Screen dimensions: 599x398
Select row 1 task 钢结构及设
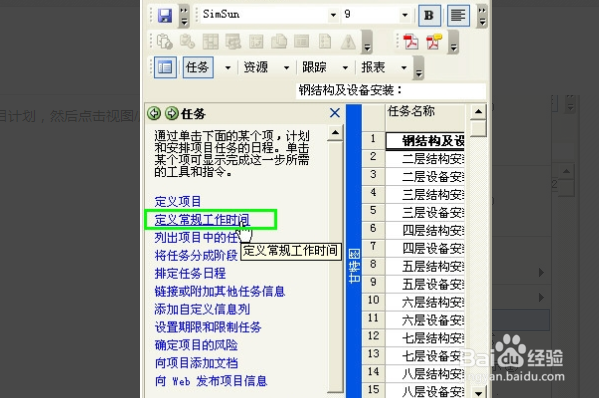(425, 141)
